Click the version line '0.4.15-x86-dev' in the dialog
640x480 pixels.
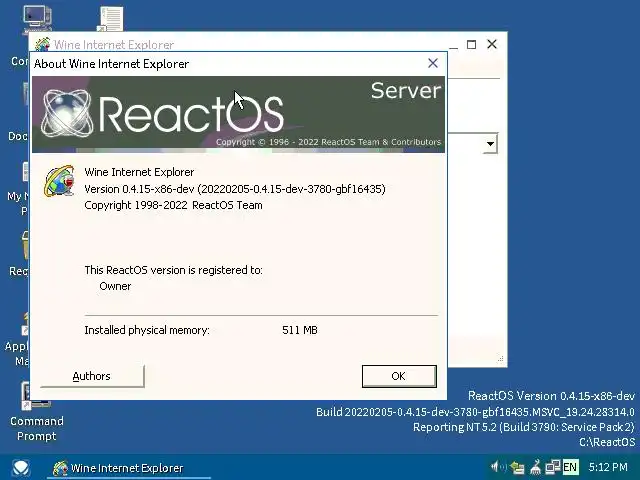(235, 189)
